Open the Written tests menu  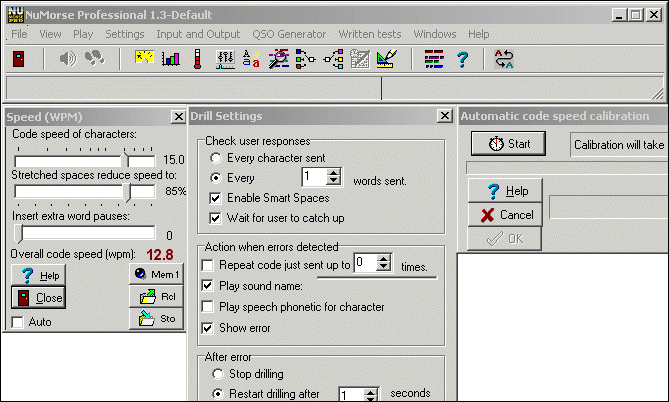pos(369,34)
